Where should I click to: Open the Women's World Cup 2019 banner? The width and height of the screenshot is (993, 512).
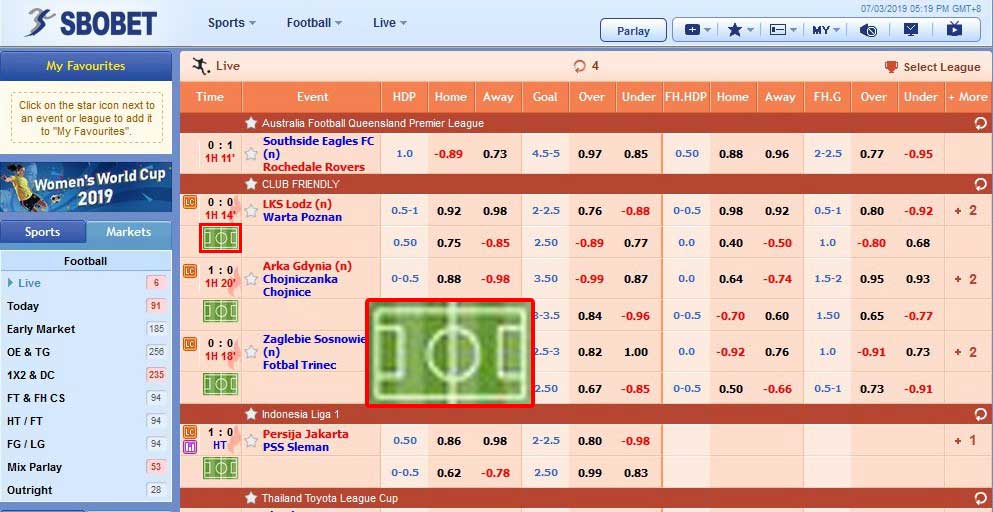[x=85, y=187]
